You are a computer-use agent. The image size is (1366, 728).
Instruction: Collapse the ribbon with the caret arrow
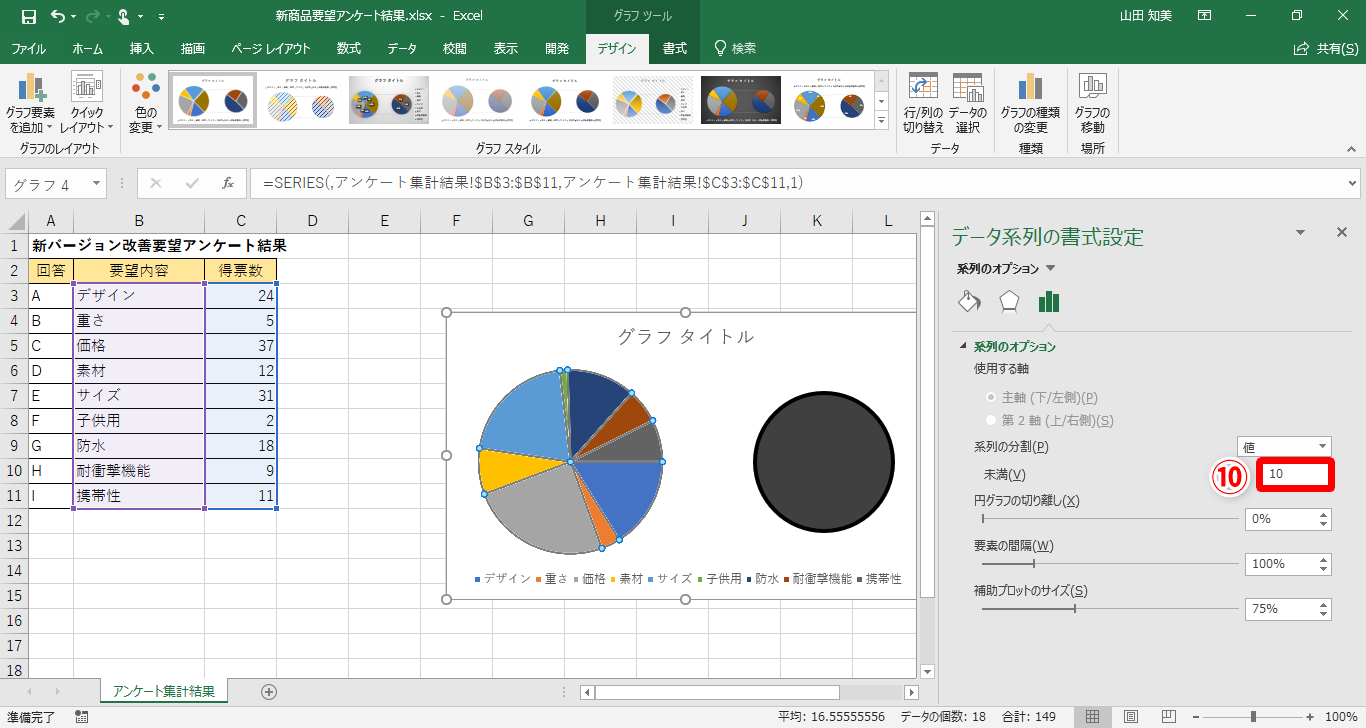coord(1352,149)
